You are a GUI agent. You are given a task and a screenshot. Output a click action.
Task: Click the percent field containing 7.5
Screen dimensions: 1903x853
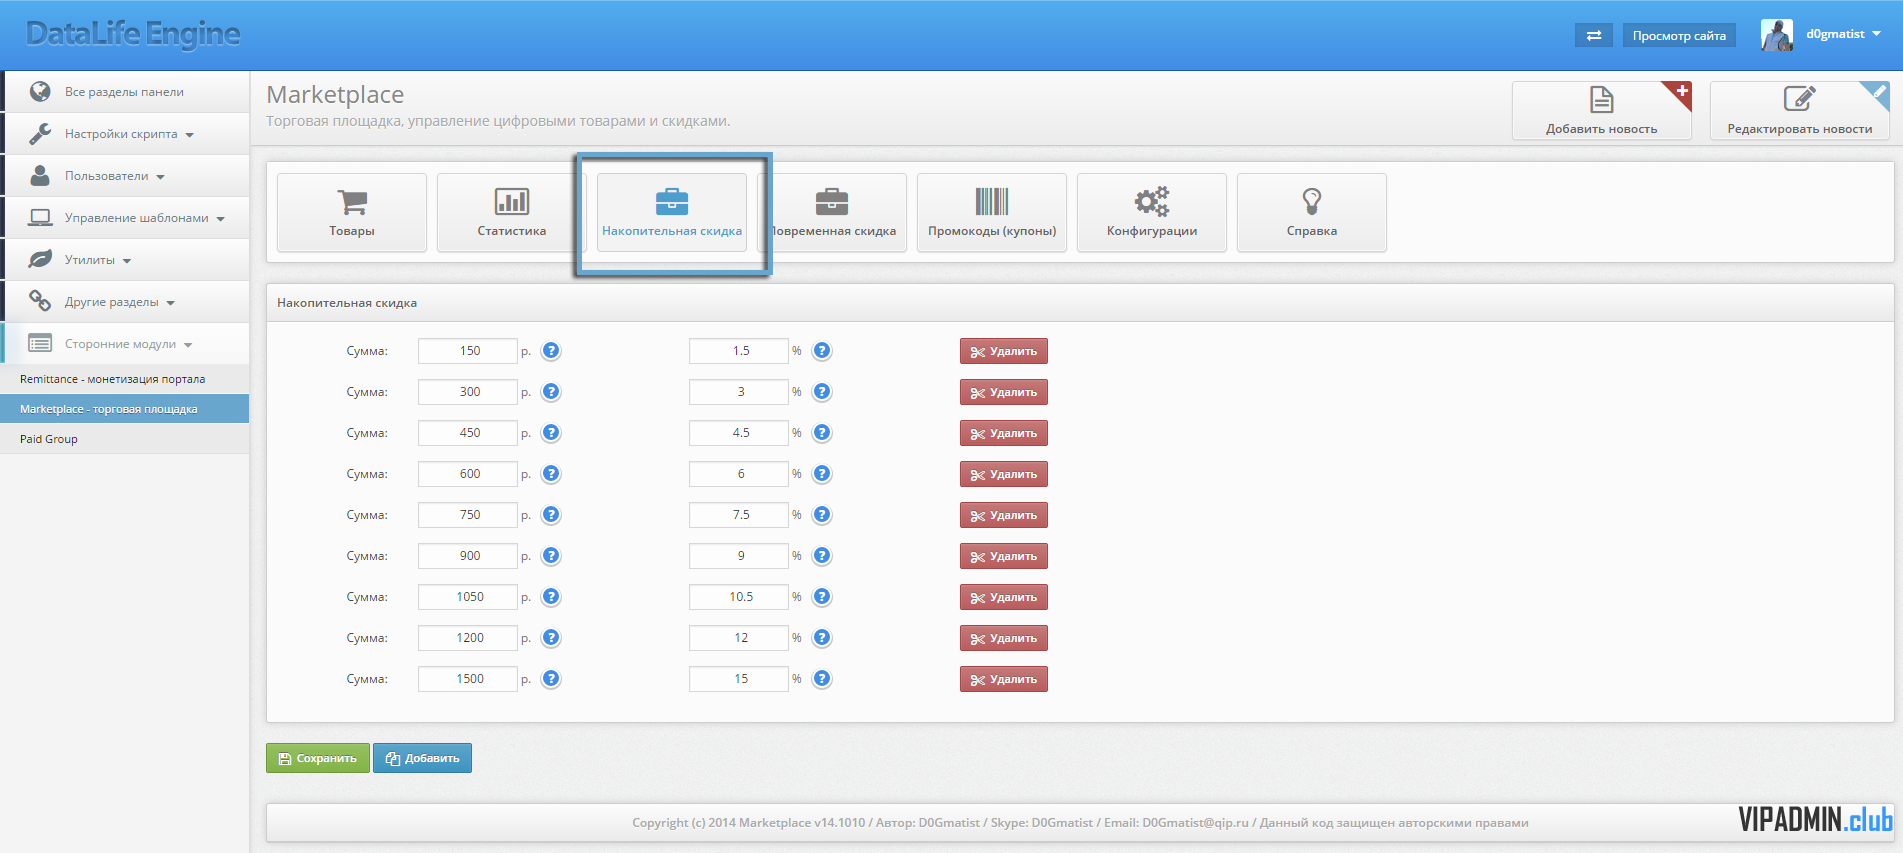[739, 515]
